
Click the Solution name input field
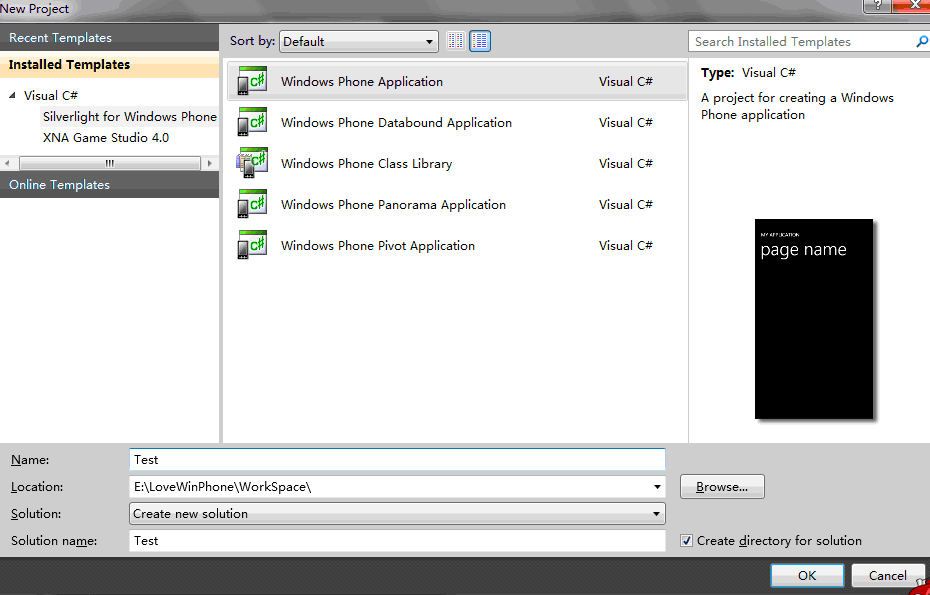(397, 540)
